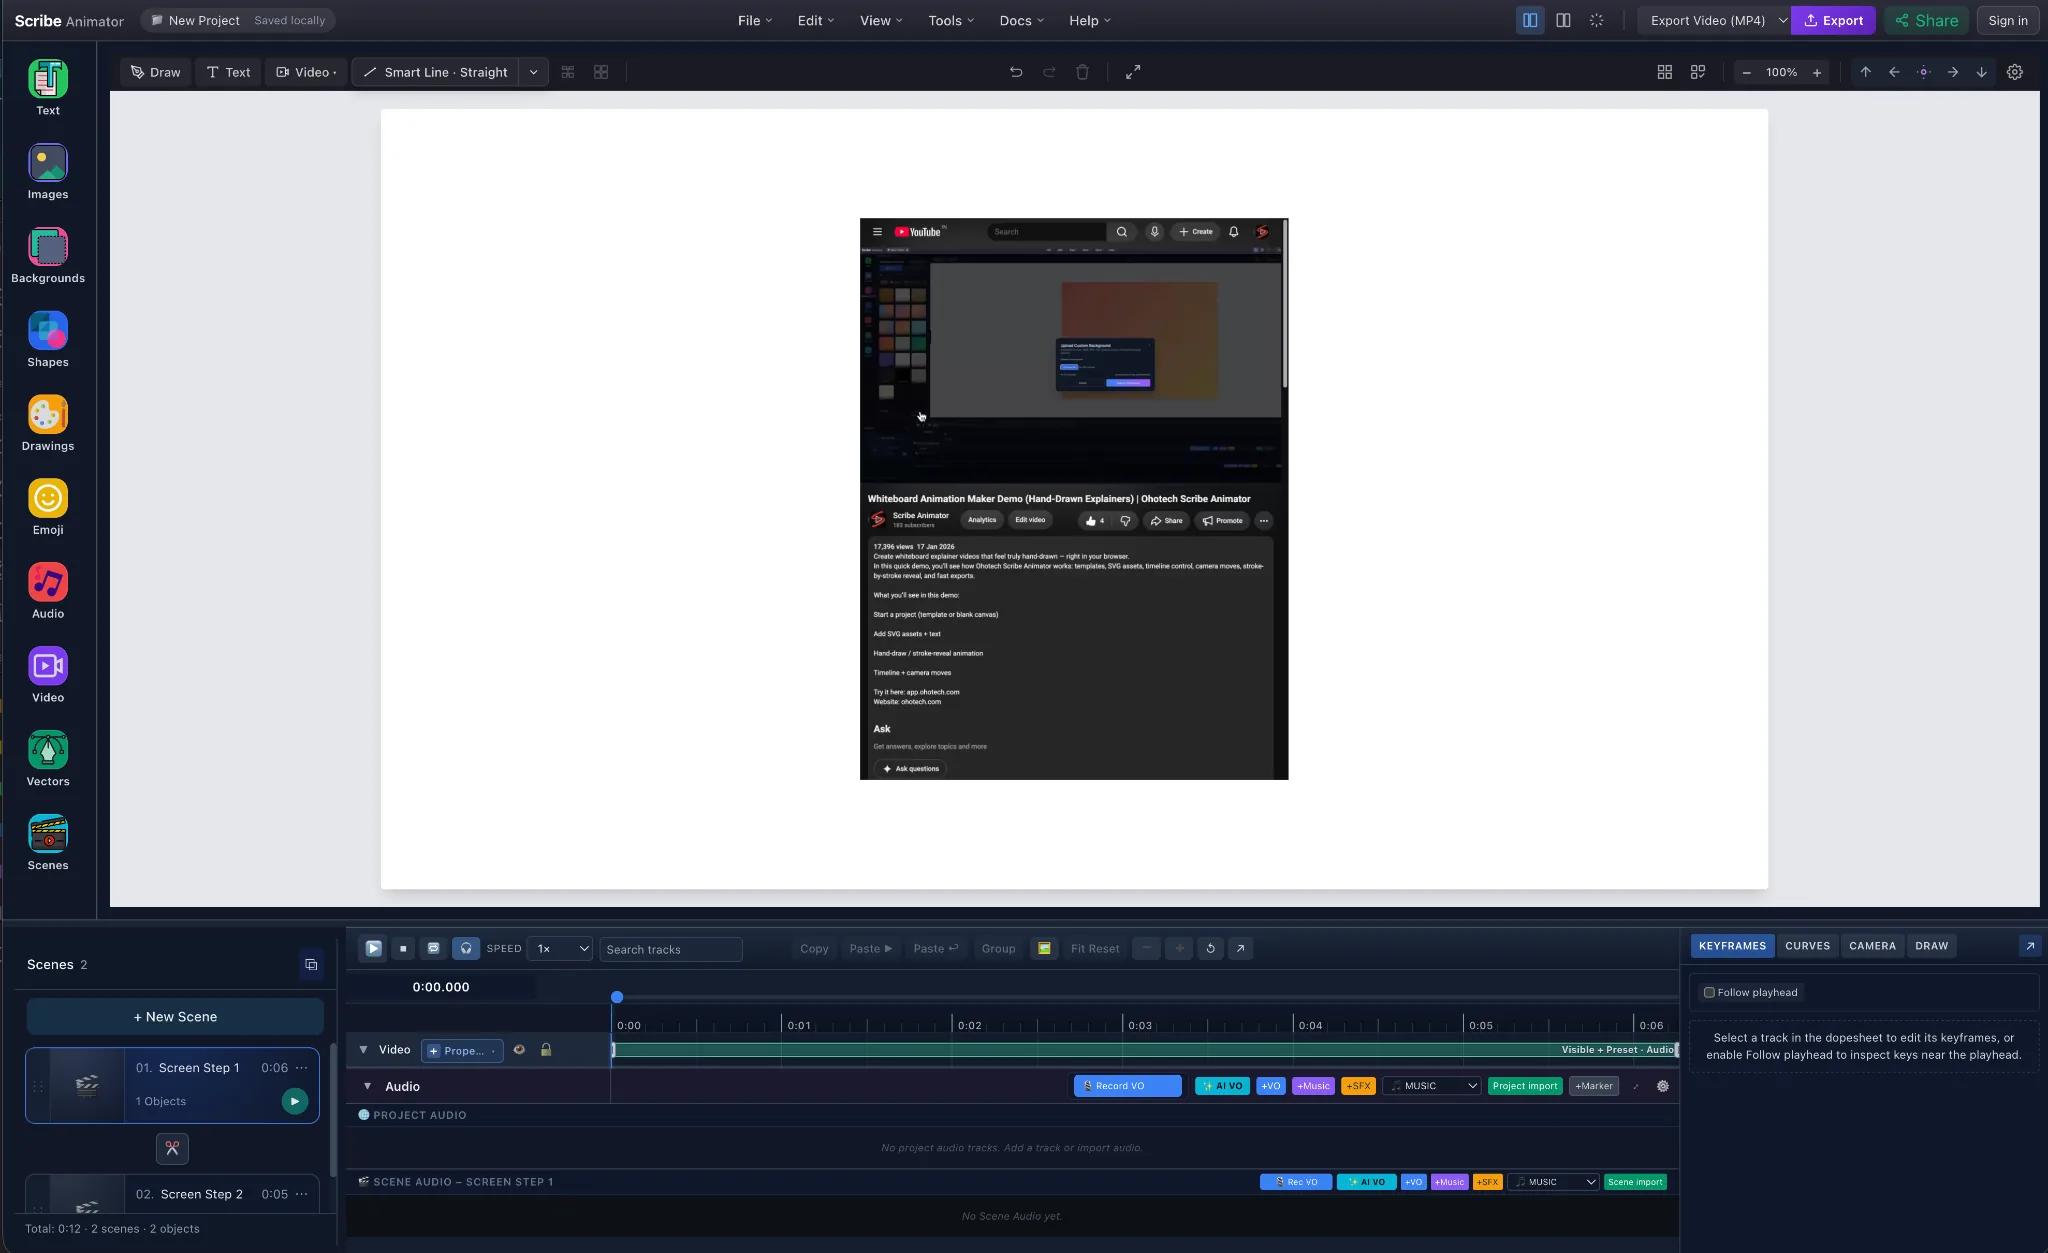Zoom in canvas with plus button
This screenshot has width=2048, height=1253.
[1817, 72]
